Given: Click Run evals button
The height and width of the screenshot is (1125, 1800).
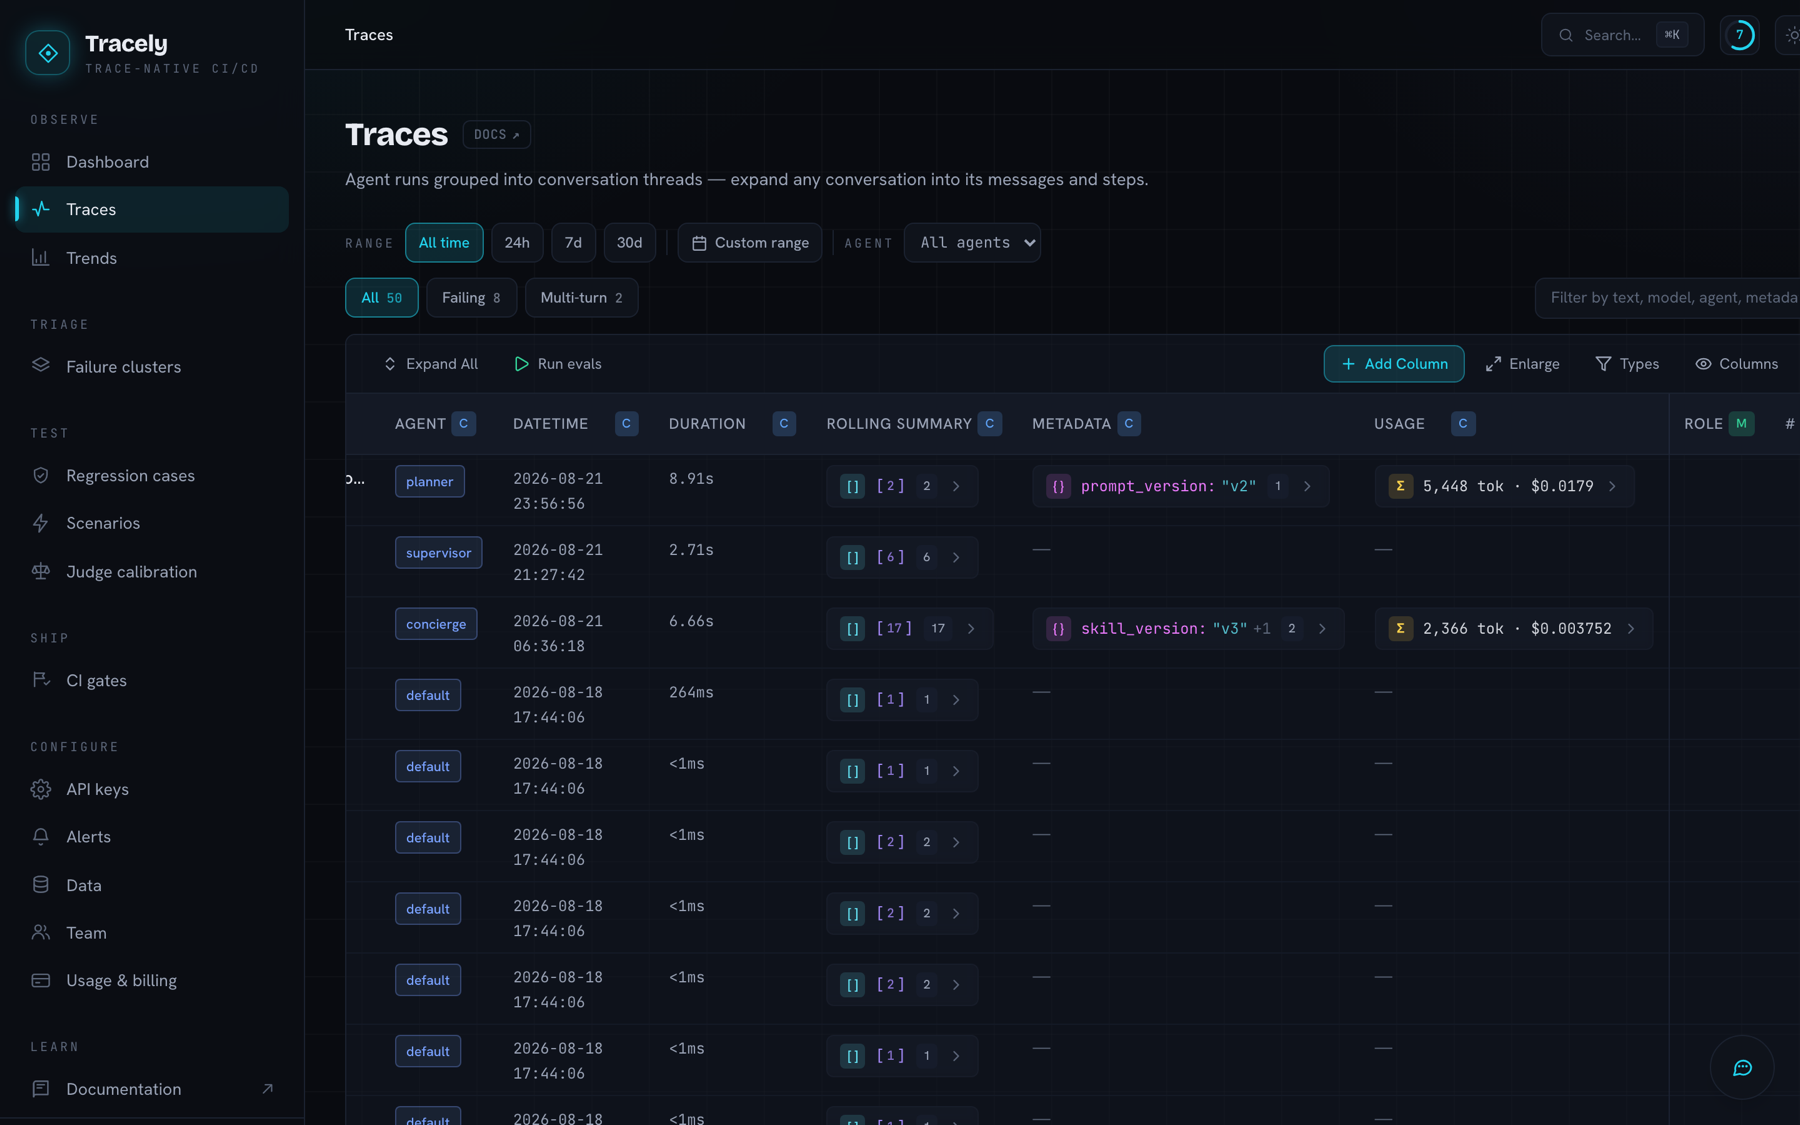Looking at the screenshot, I should [x=558, y=364].
